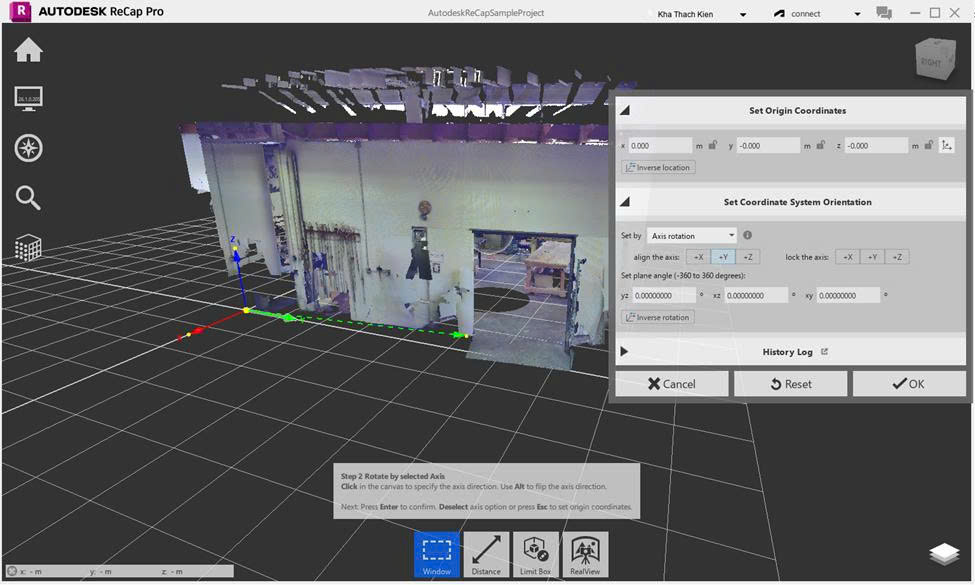The image size is (975, 585).
Task: Collapse the Set Coordinate System Orientation section
Action: pyautogui.click(x=625, y=202)
